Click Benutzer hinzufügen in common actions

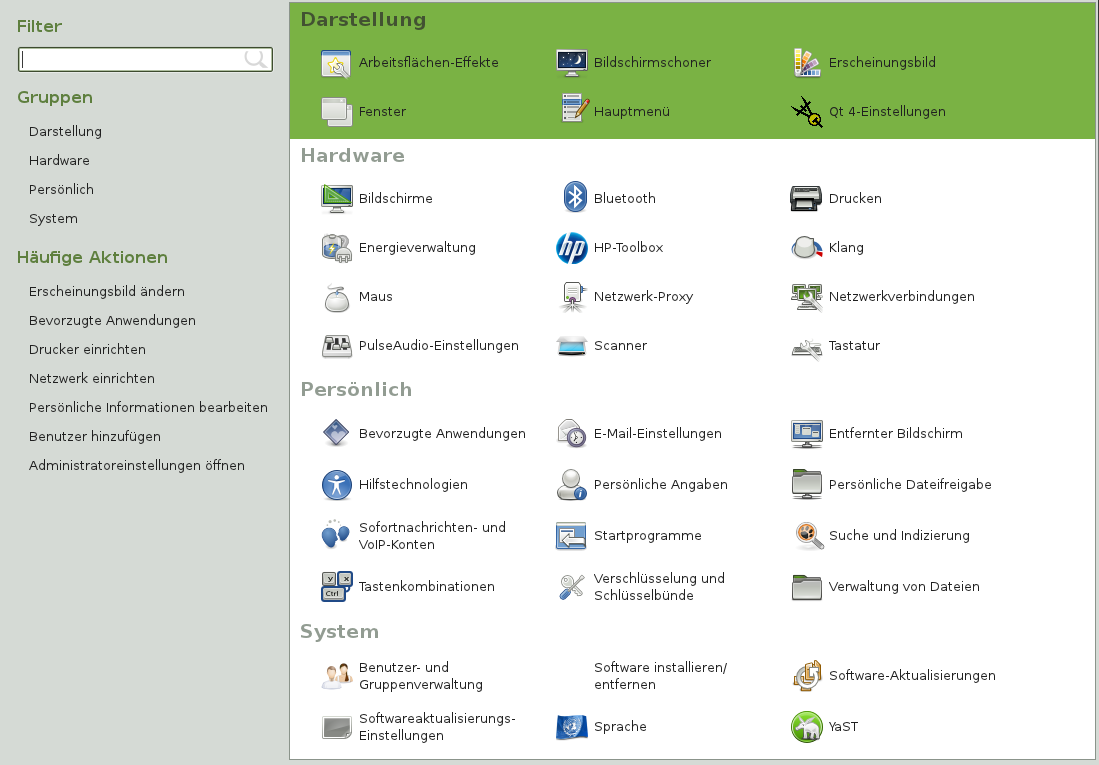click(94, 436)
